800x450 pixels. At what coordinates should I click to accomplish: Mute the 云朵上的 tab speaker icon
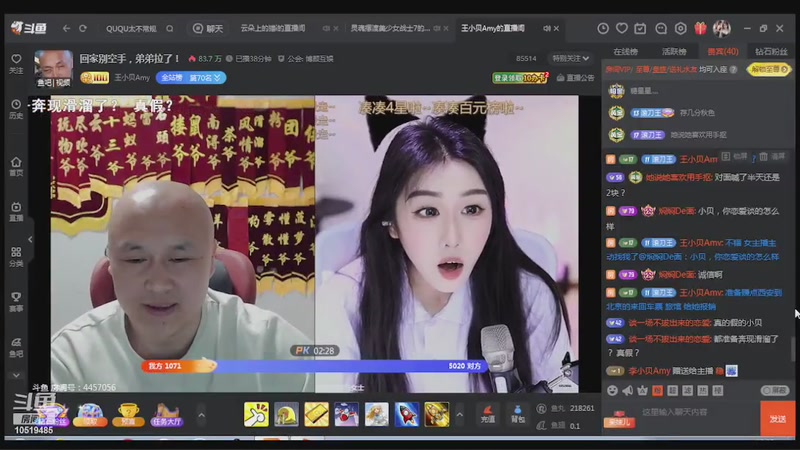pyautogui.click(x=326, y=29)
